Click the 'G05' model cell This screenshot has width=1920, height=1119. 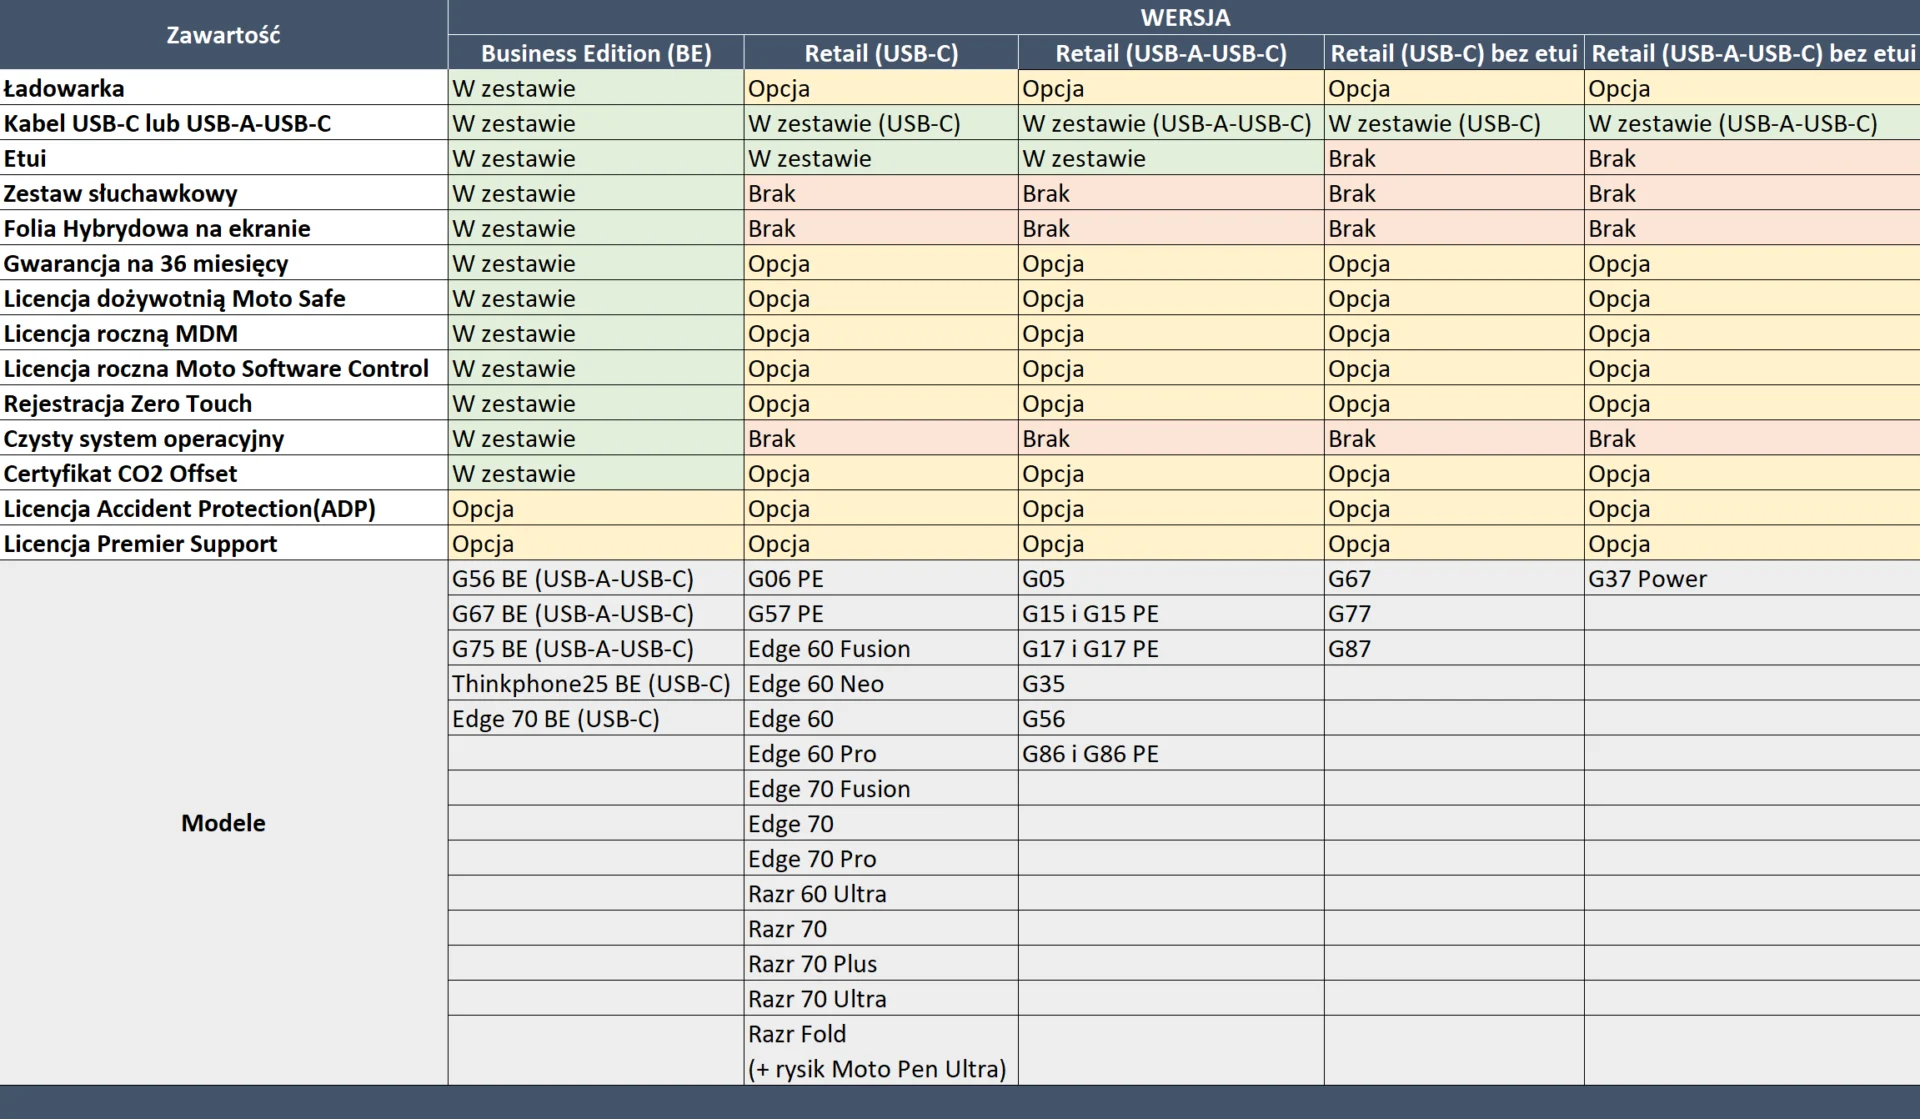pyautogui.click(x=1171, y=578)
